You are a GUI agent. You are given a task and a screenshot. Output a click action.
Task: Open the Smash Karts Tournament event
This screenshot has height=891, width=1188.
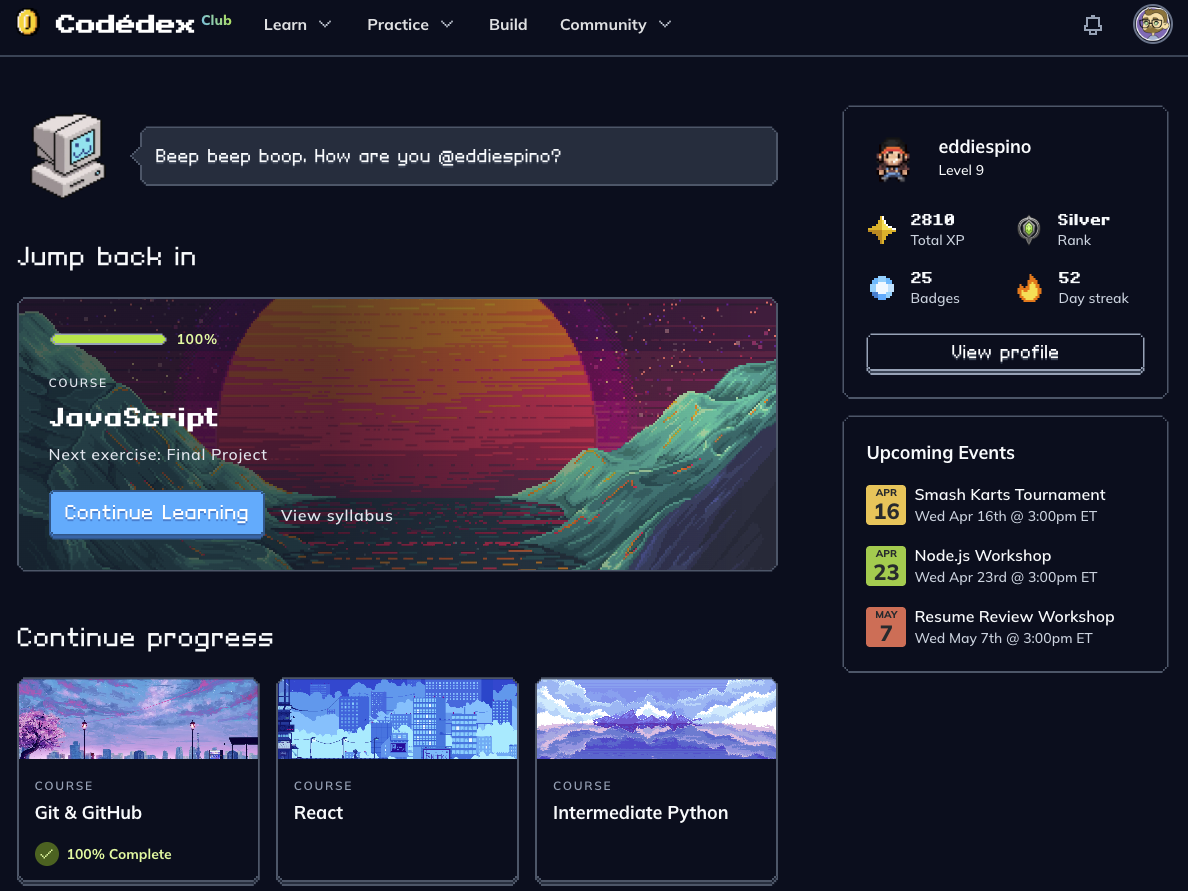pos(1009,495)
